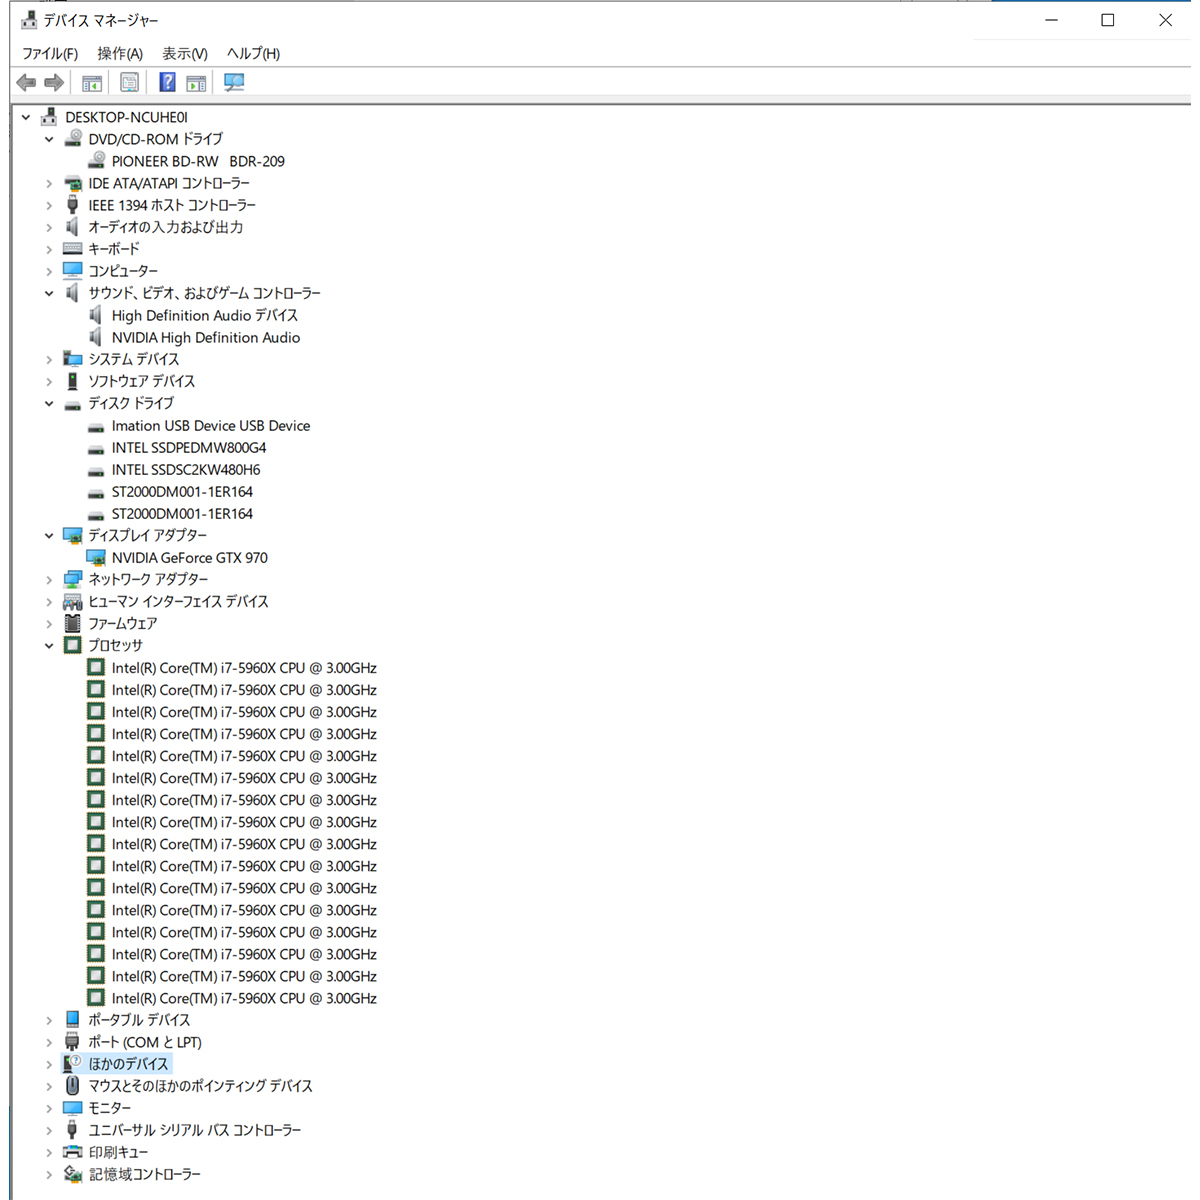Click the プロセッサ green square icon
Screen dimensions: 1200x1200
[x=73, y=645]
